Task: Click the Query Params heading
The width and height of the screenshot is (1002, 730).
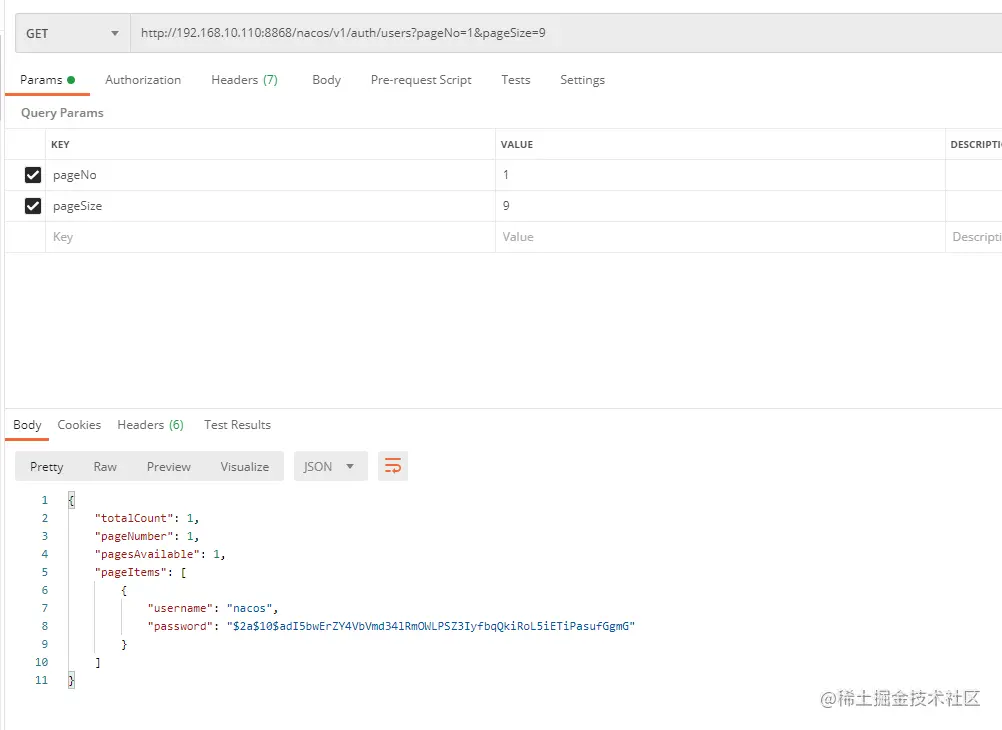Action: tap(62, 113)
